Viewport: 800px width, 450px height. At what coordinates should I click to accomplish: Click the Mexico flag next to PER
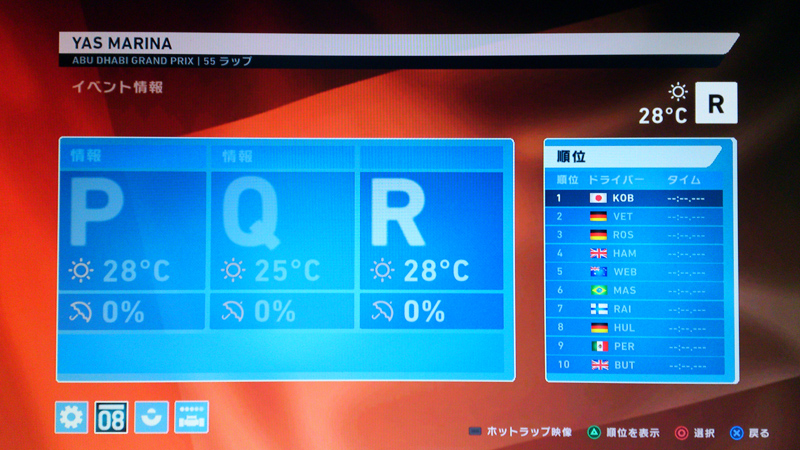coord(599,346)
